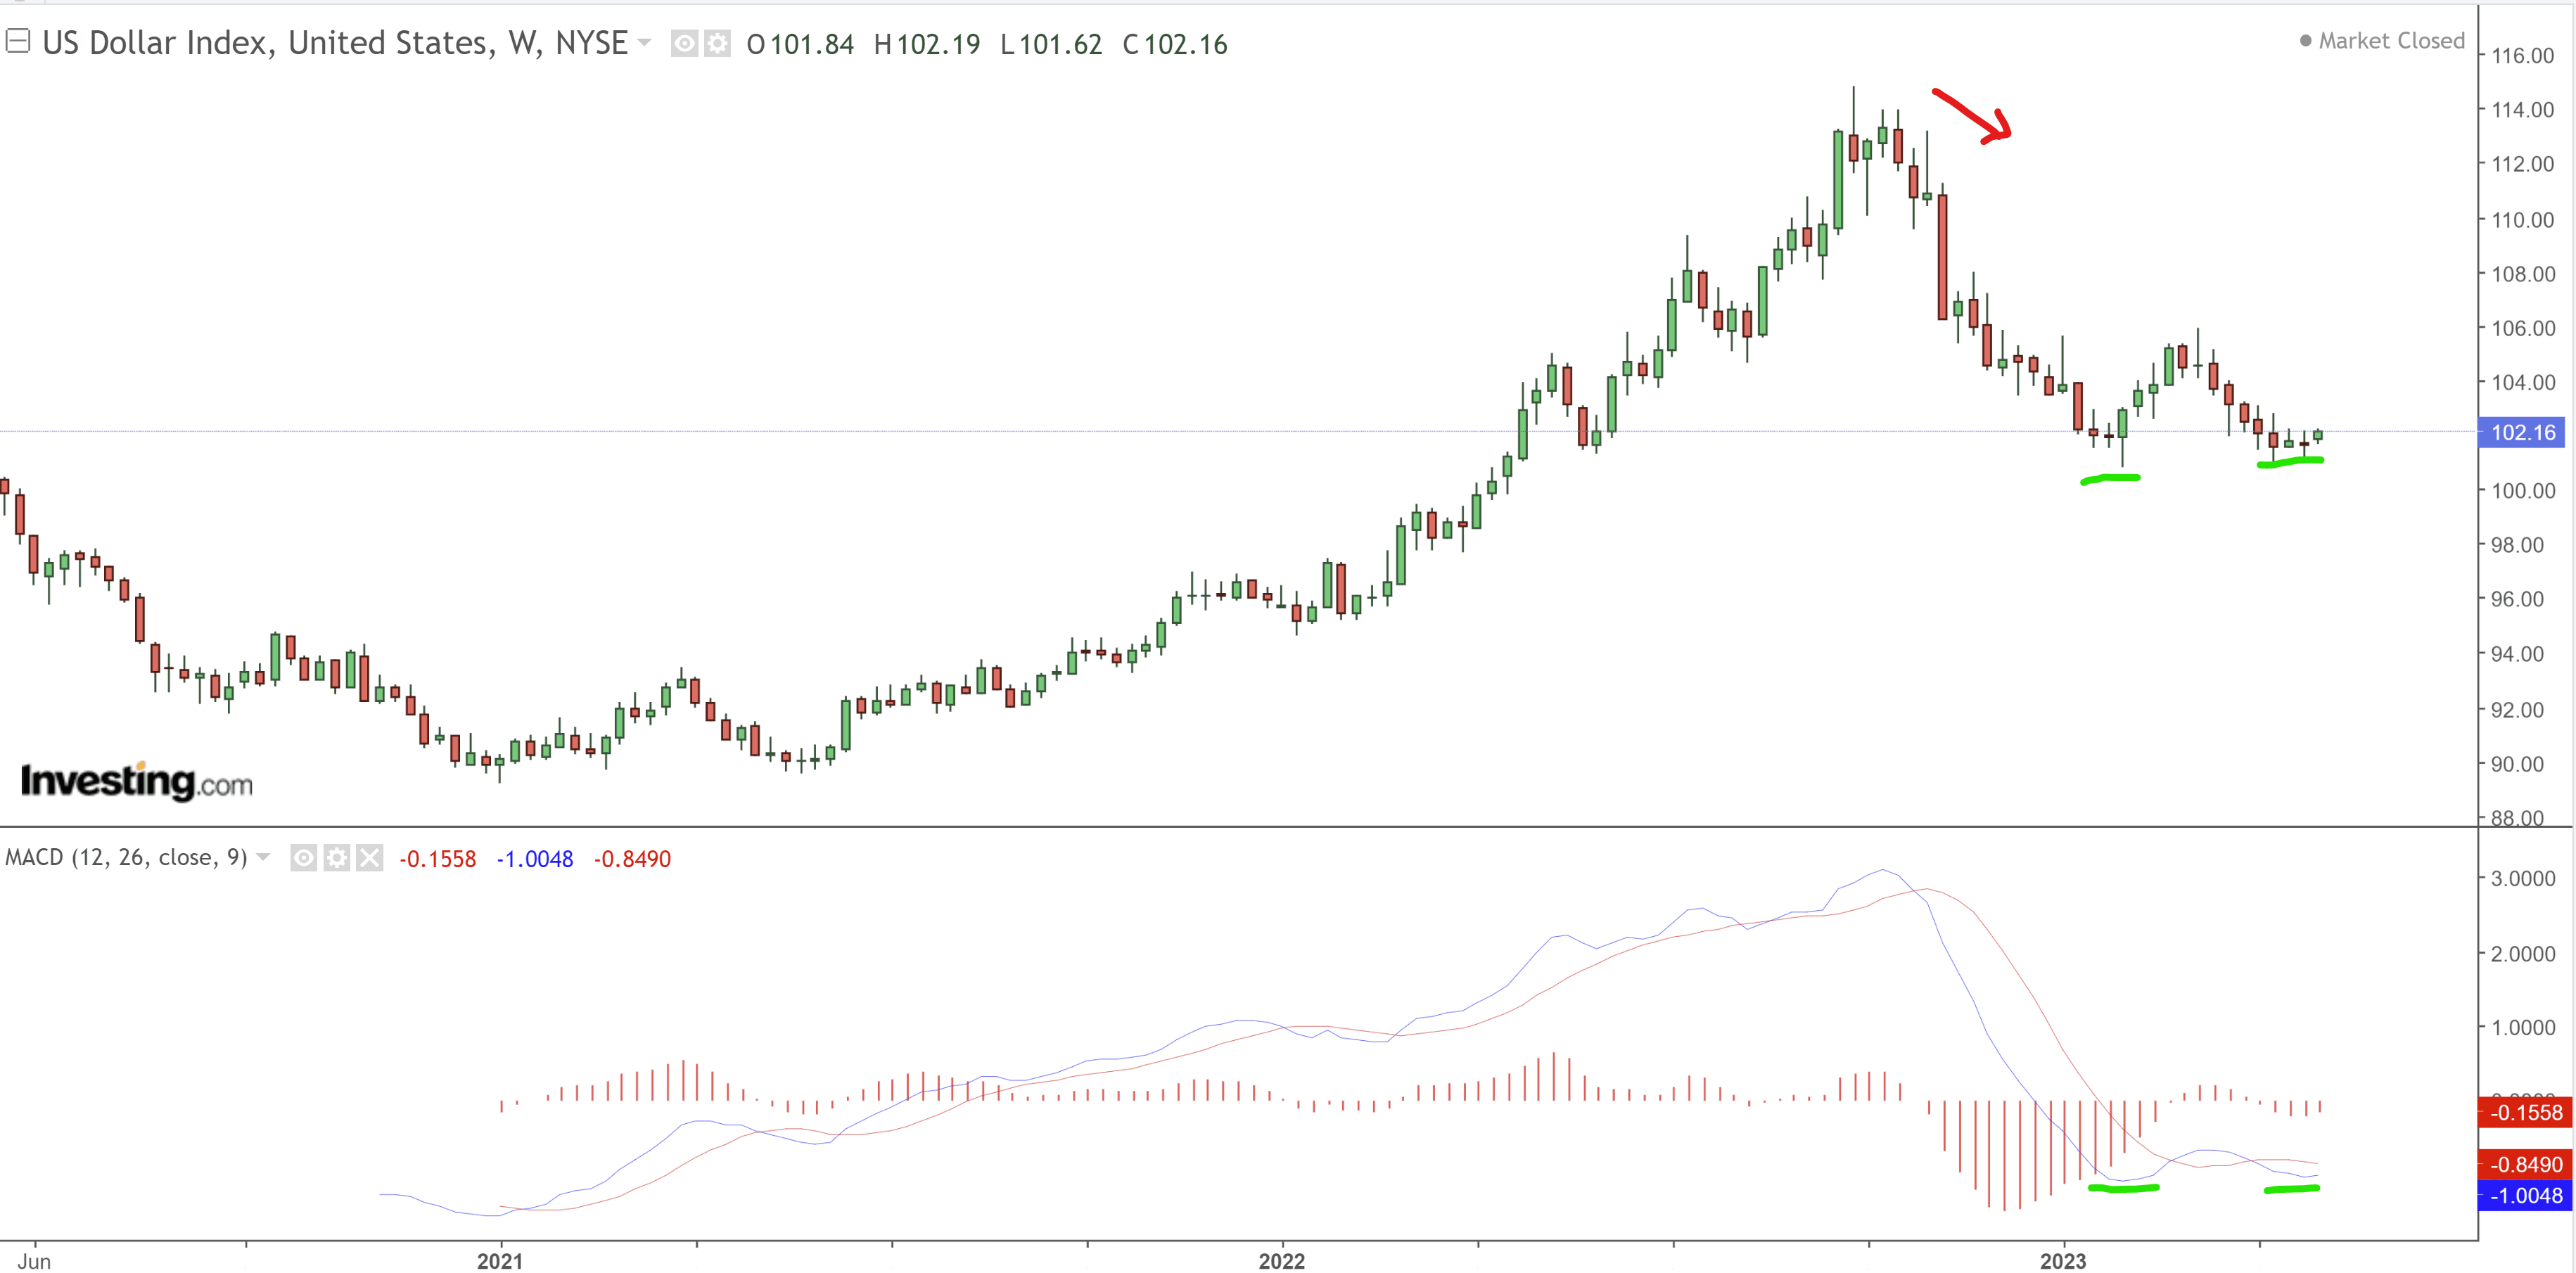Open the MACD indicator dropdown arrow
The height and width of the screenshot is (1273, 2576).
pyautogui.click(x=263, y=857)
